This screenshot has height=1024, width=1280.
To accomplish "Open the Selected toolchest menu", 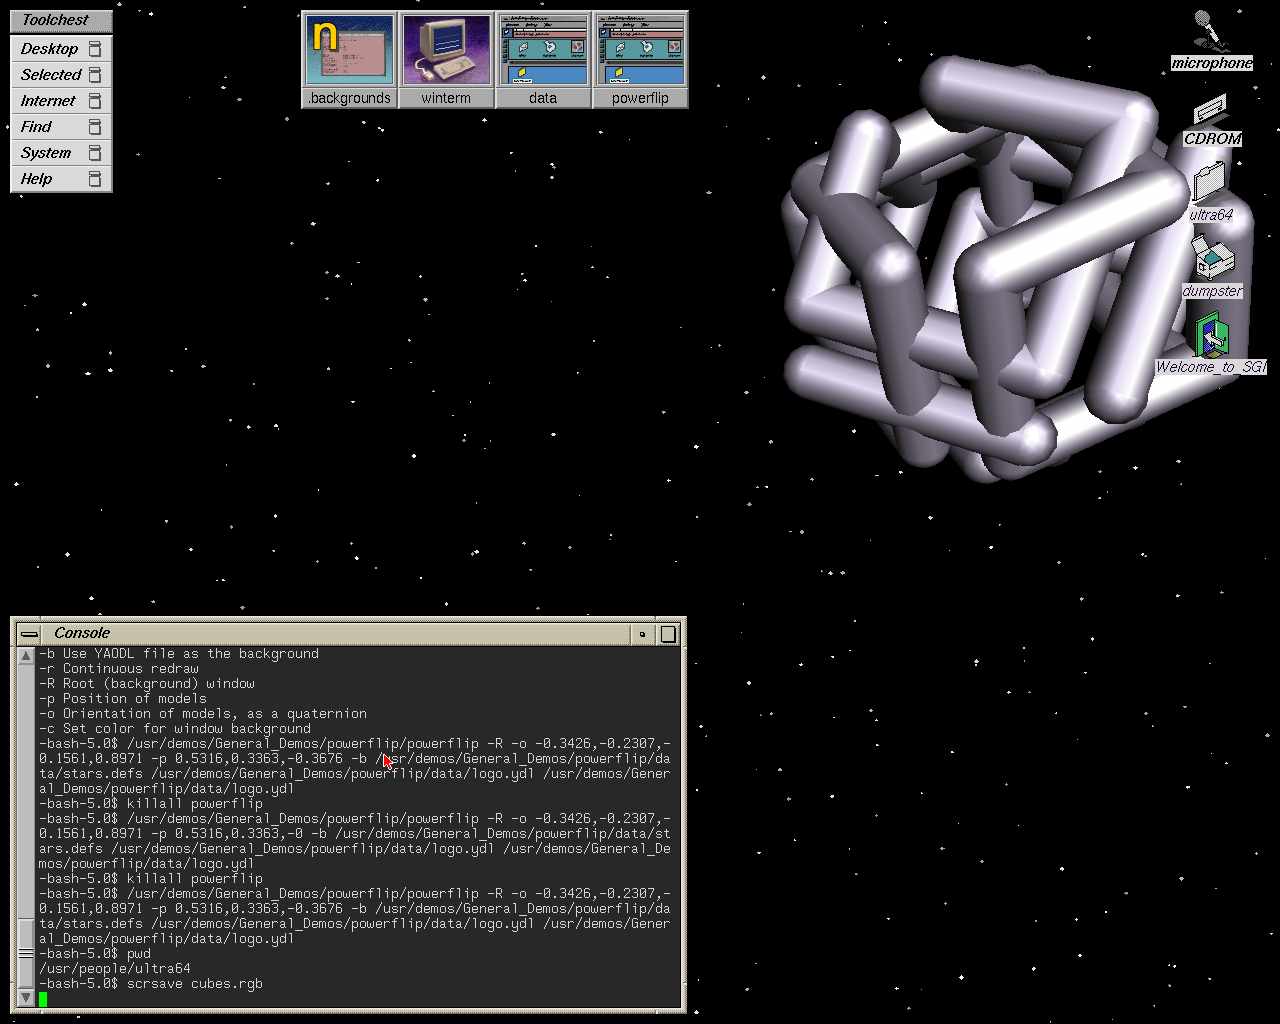I will tap(61, 74).
